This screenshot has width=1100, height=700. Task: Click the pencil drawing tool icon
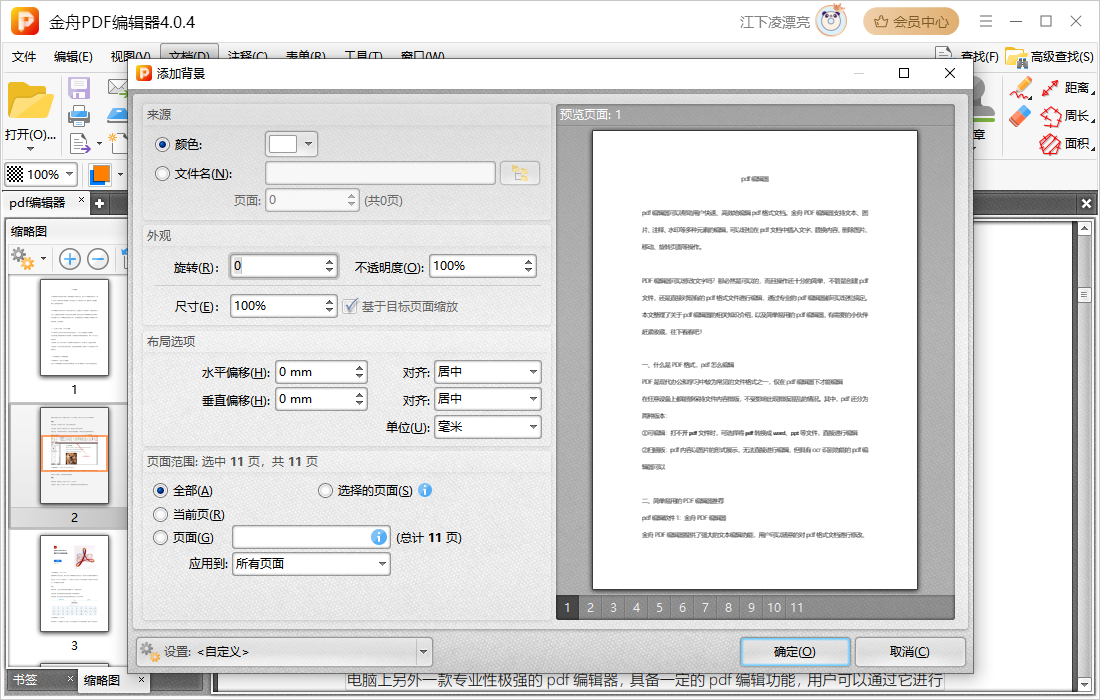pyautogui.click(x=1021, y=88)
